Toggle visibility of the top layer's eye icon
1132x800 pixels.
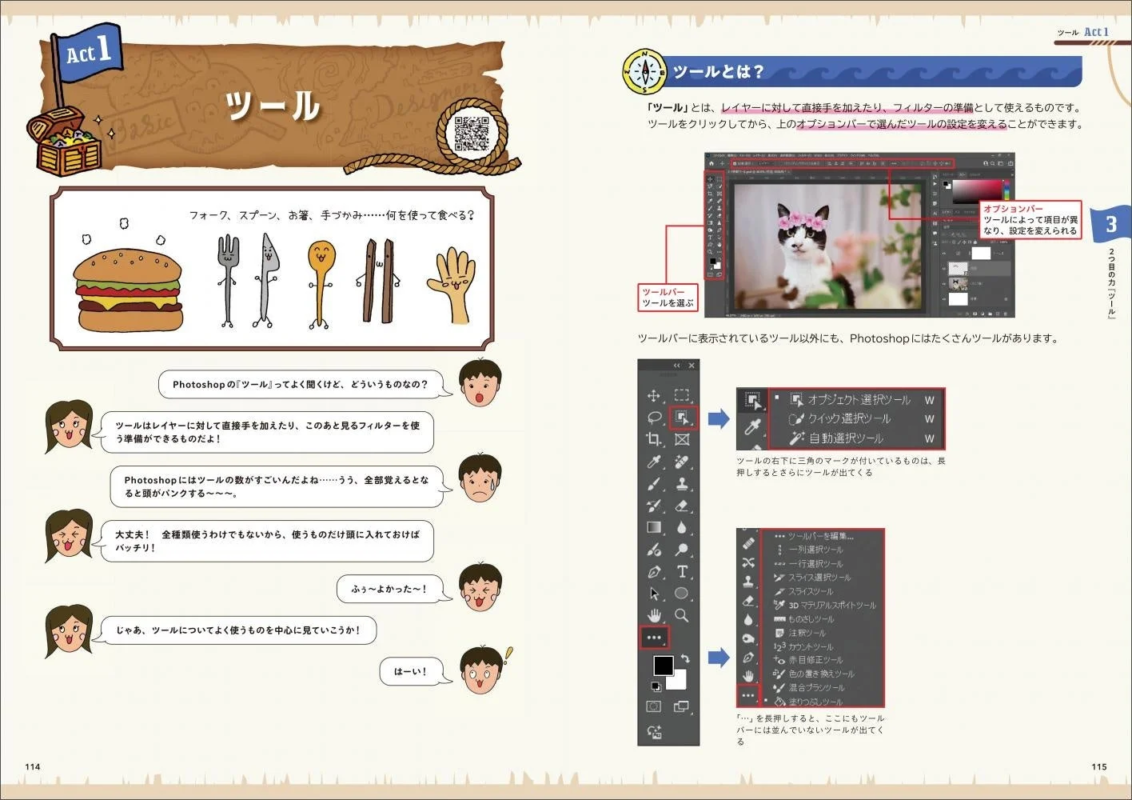tap(942, 253)
